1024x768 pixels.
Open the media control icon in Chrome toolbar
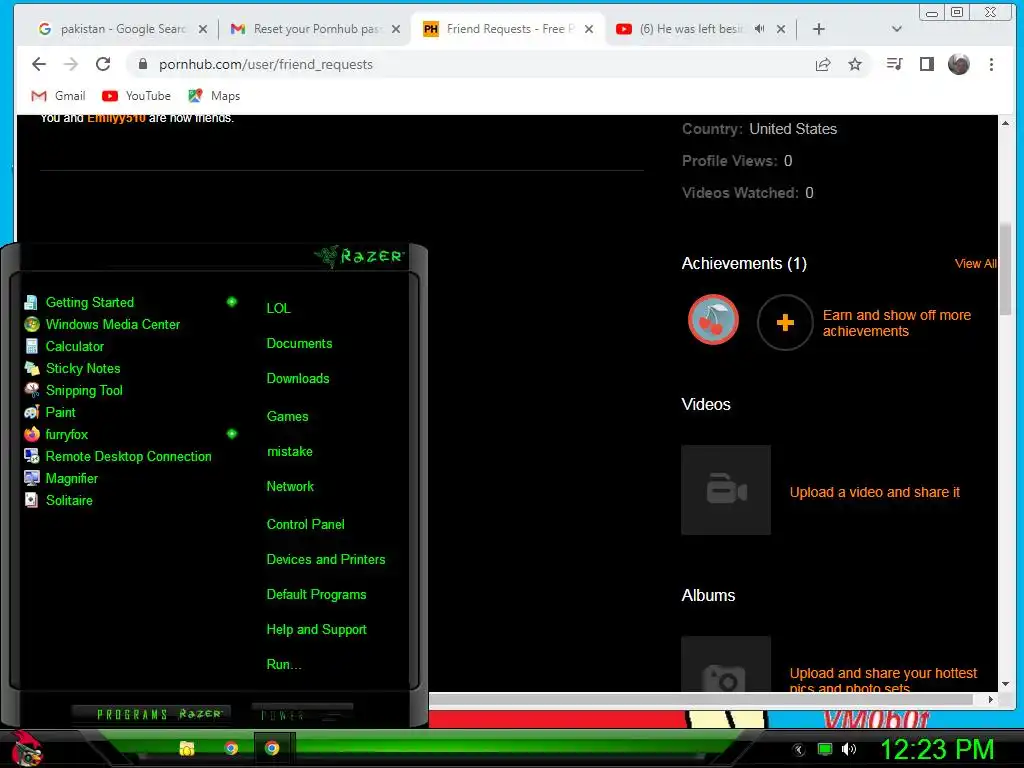[895, 64]
